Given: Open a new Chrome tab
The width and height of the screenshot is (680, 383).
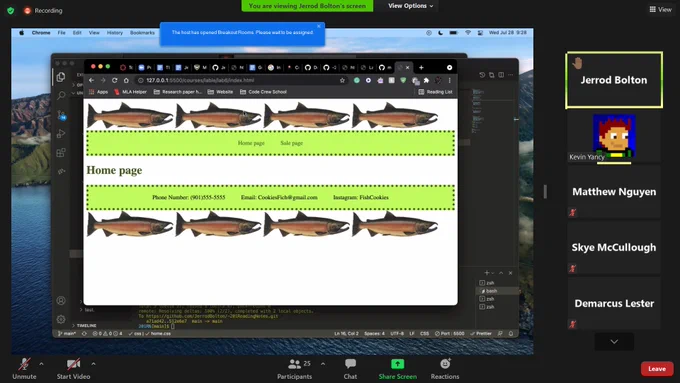Looking at the screenshot, I should tap(421, 67).
